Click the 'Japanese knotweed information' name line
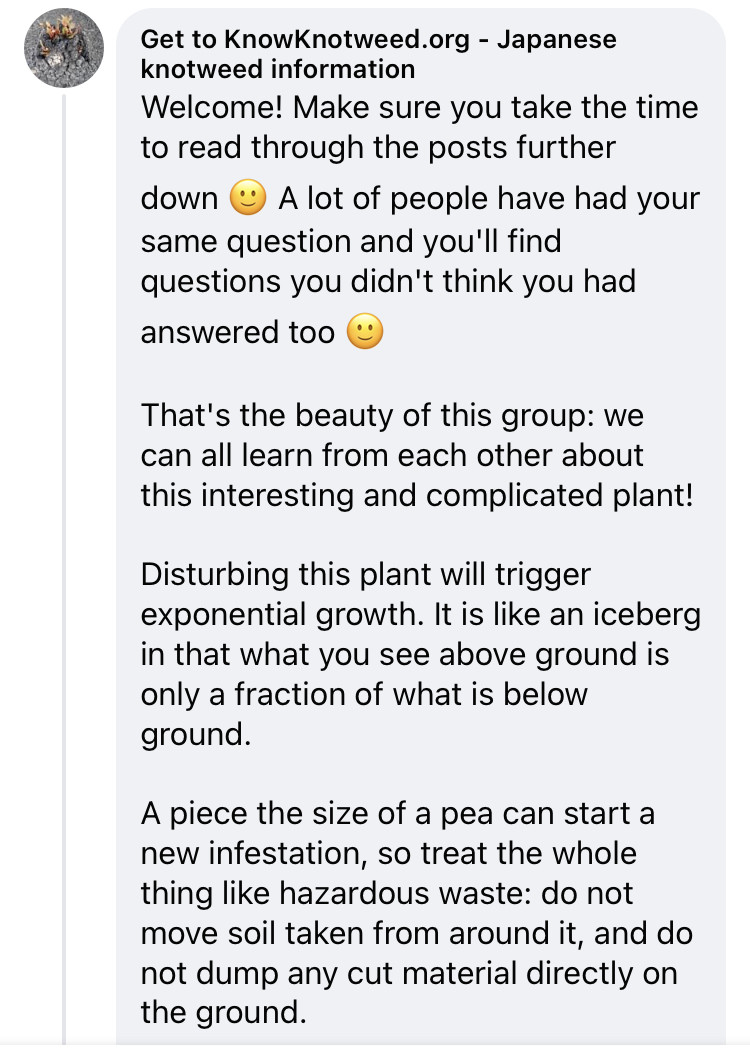Image resolution: width=750 pixels, height=1050 pixels. (277, 69)
